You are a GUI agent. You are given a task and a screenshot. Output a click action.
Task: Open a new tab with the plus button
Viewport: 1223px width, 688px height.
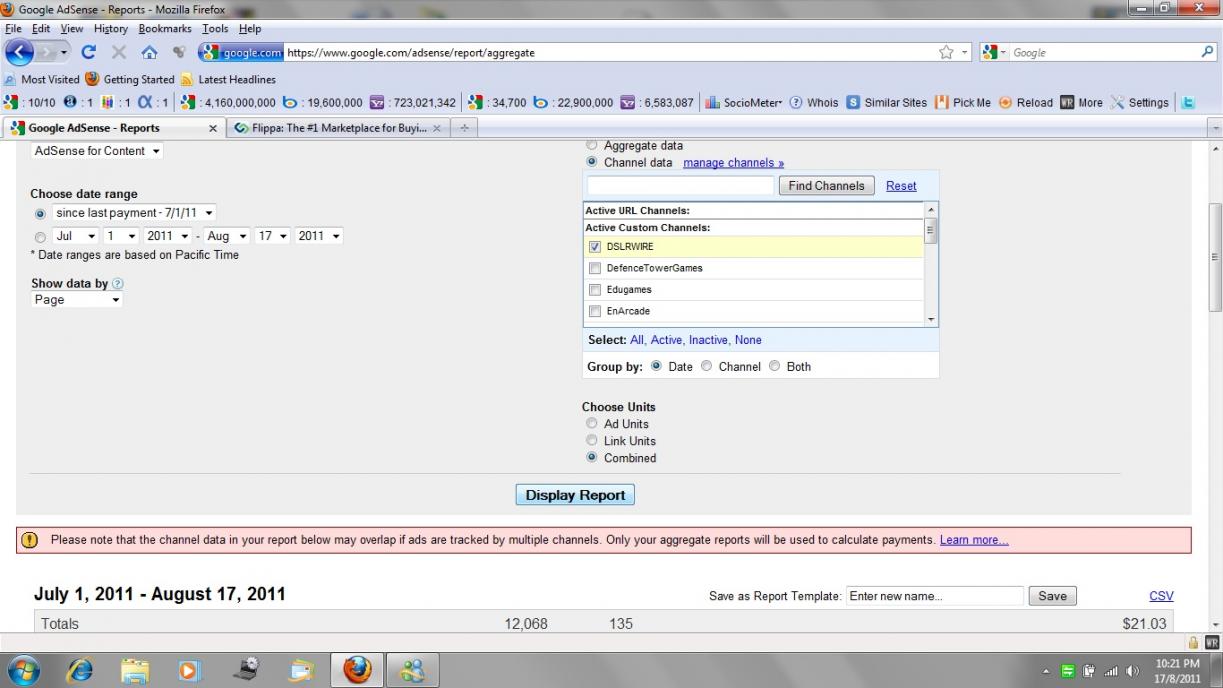point(465,129)
